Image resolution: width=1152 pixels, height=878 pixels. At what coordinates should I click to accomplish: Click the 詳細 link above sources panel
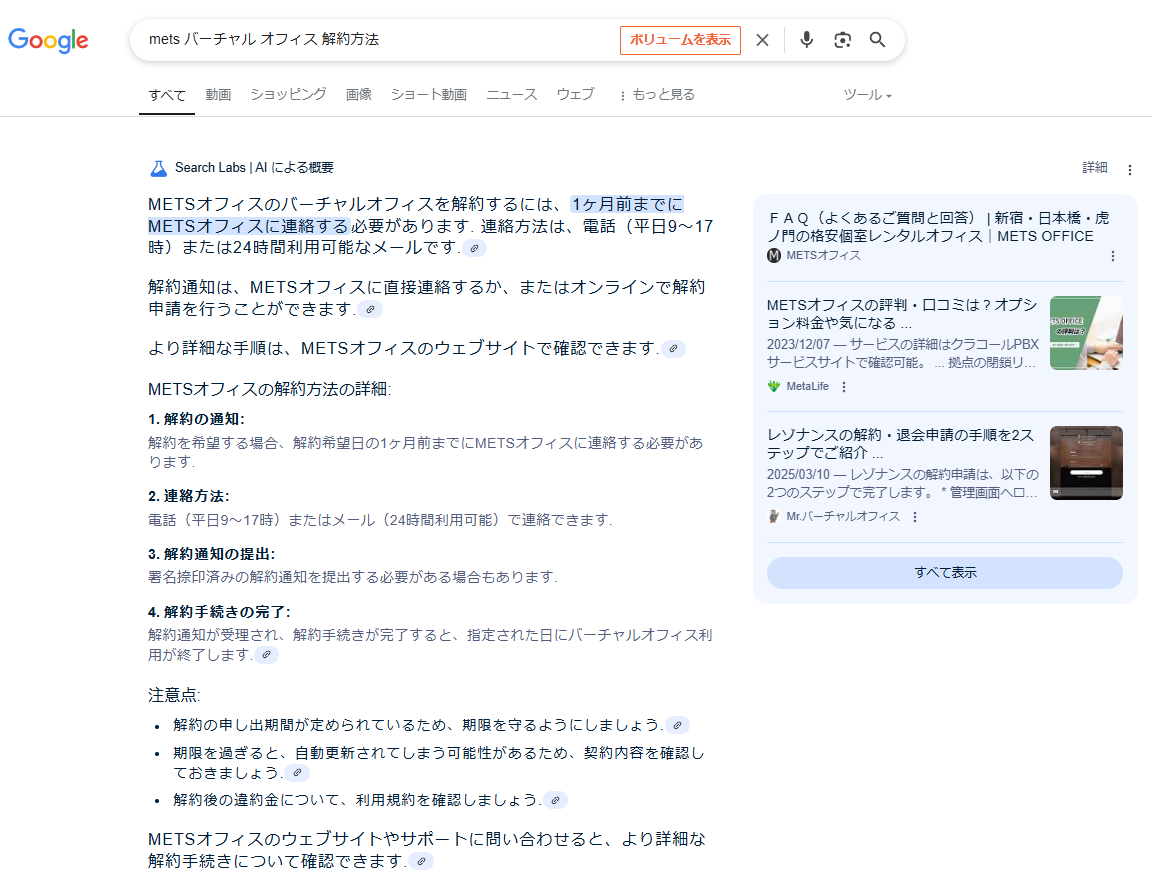tap(1095, 168)
